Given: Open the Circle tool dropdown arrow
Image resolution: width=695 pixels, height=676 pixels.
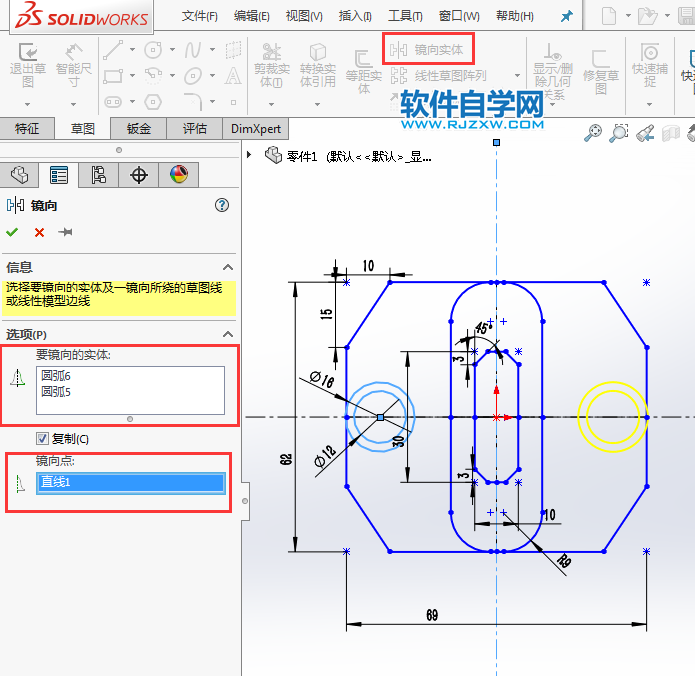Looking at the screenshot, I should pos(172,50).
